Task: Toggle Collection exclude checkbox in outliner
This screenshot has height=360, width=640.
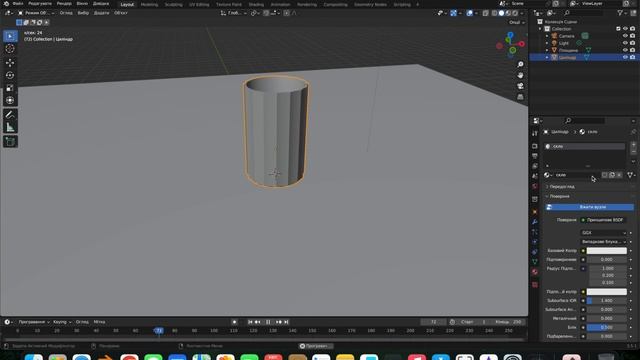Action: point(618,29)
